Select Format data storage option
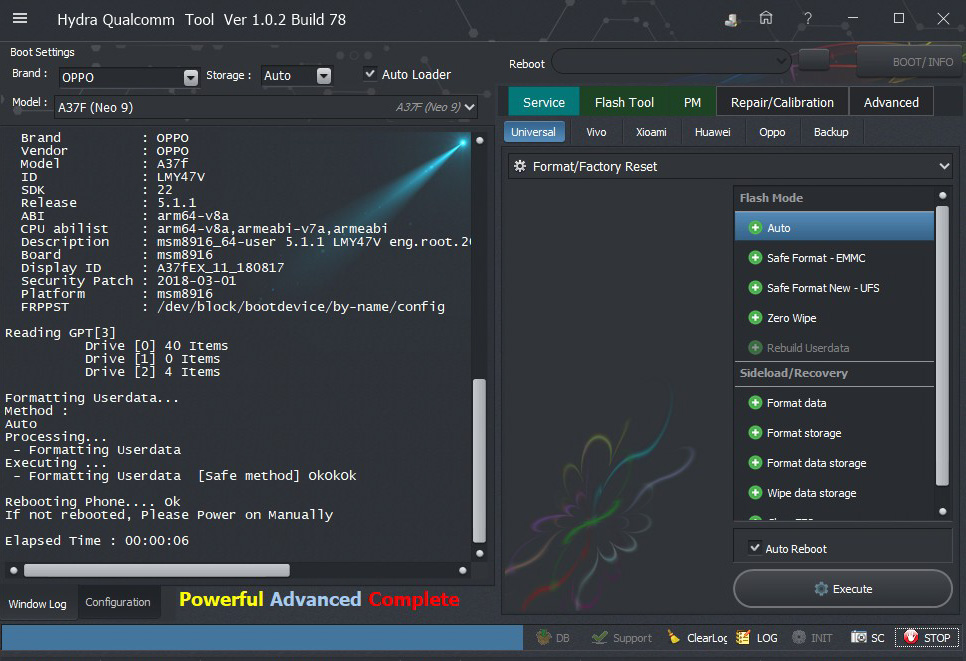 [x=834, y=463]
